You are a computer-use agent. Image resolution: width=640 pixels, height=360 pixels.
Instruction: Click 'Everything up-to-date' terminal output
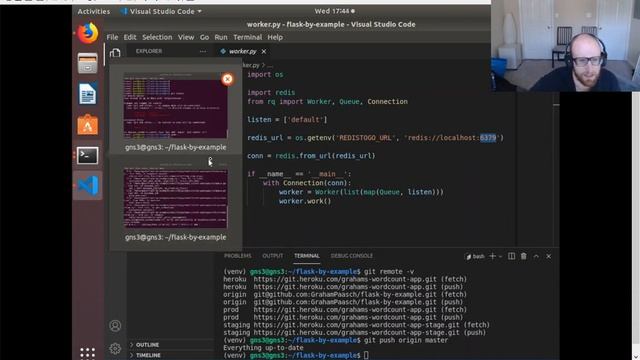click(263, 348)
